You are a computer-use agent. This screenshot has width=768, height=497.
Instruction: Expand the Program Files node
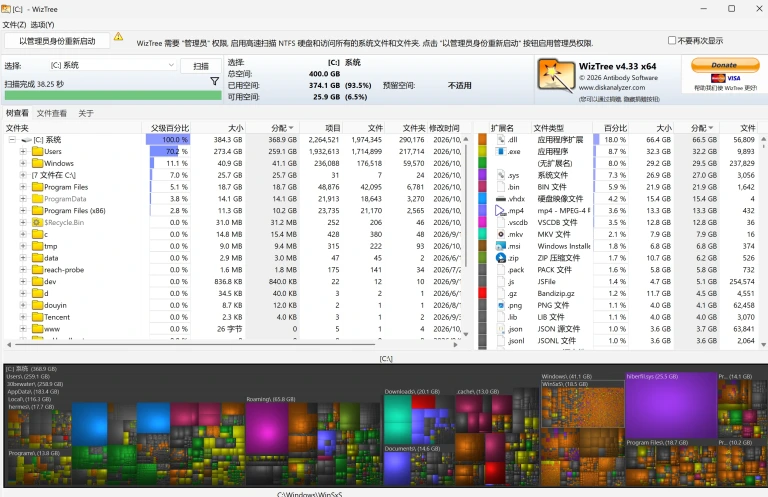point(23,187)
